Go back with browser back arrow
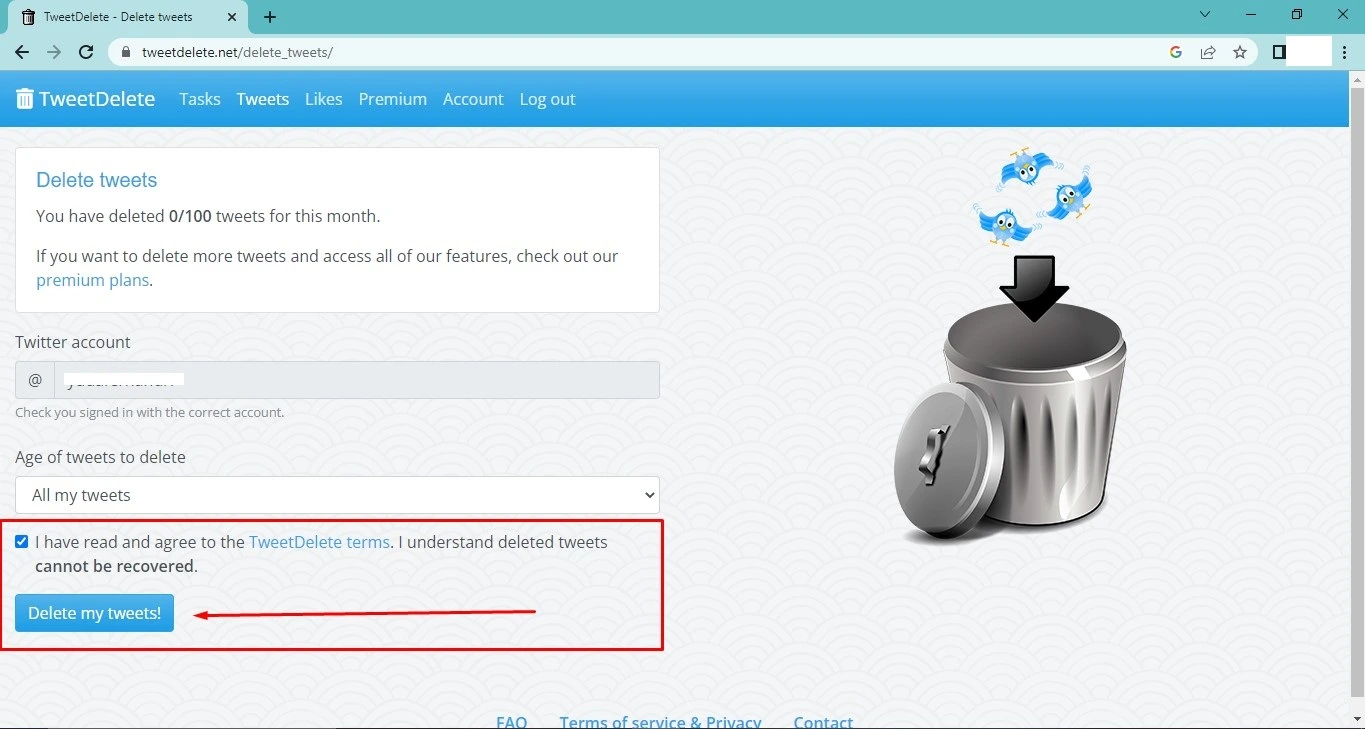1365x729 pixels. click(22, 52)
